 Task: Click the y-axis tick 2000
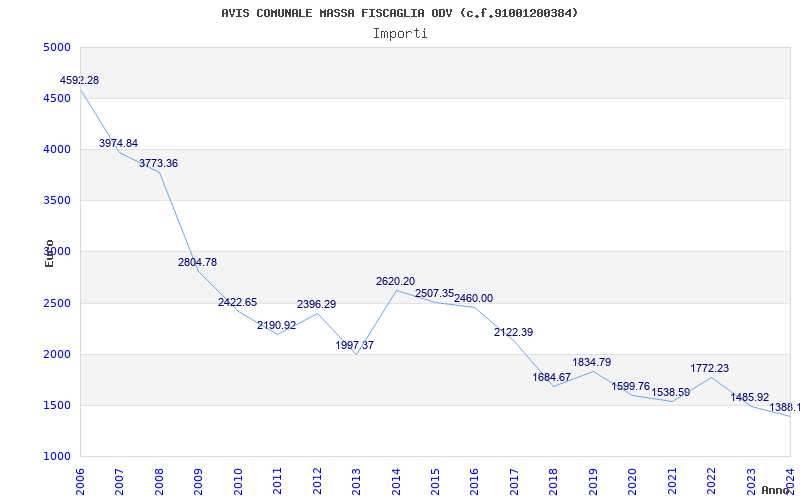[x=57, y=355]
